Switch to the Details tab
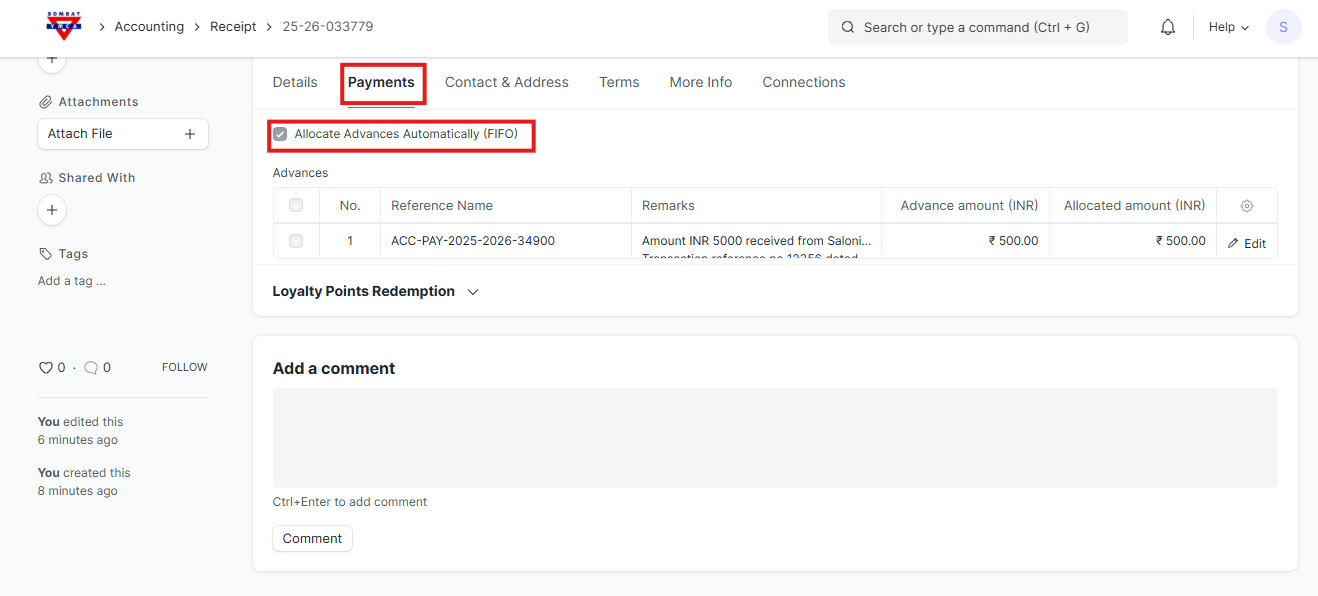1318x596 pixels. 295,83
